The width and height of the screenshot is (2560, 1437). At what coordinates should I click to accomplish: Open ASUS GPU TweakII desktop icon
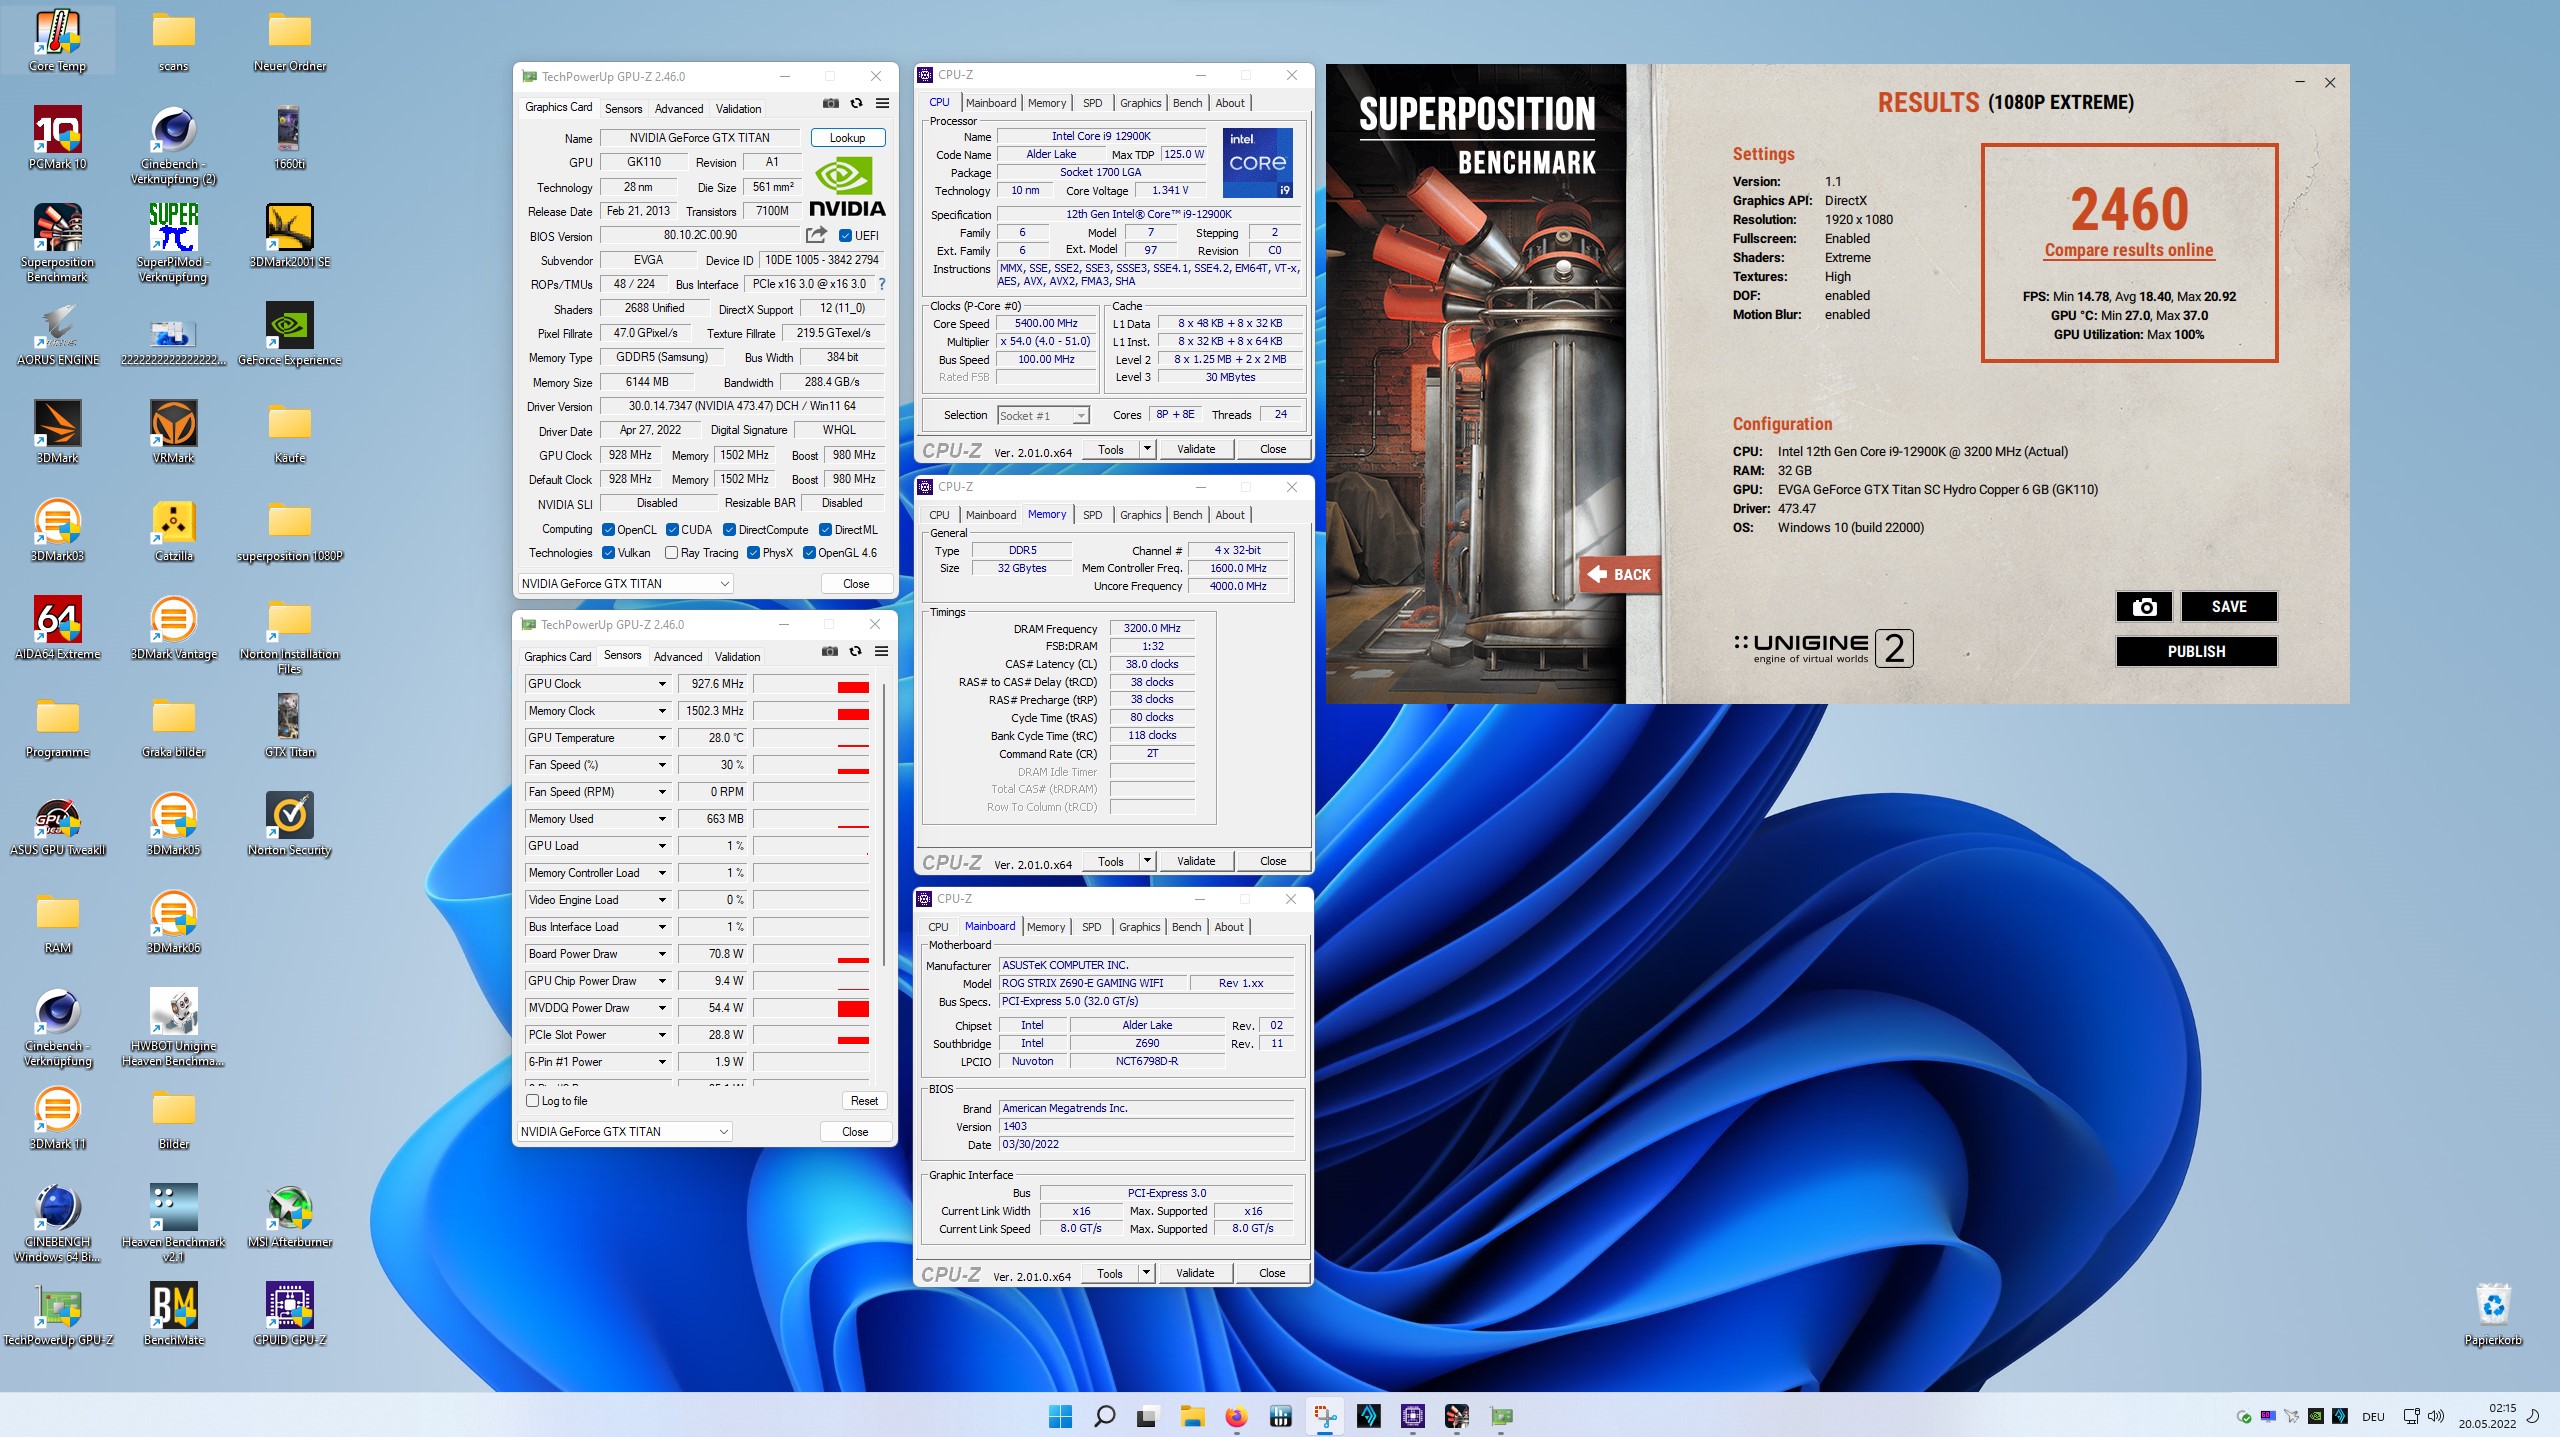pyautogui.click(x=58, y=823)
